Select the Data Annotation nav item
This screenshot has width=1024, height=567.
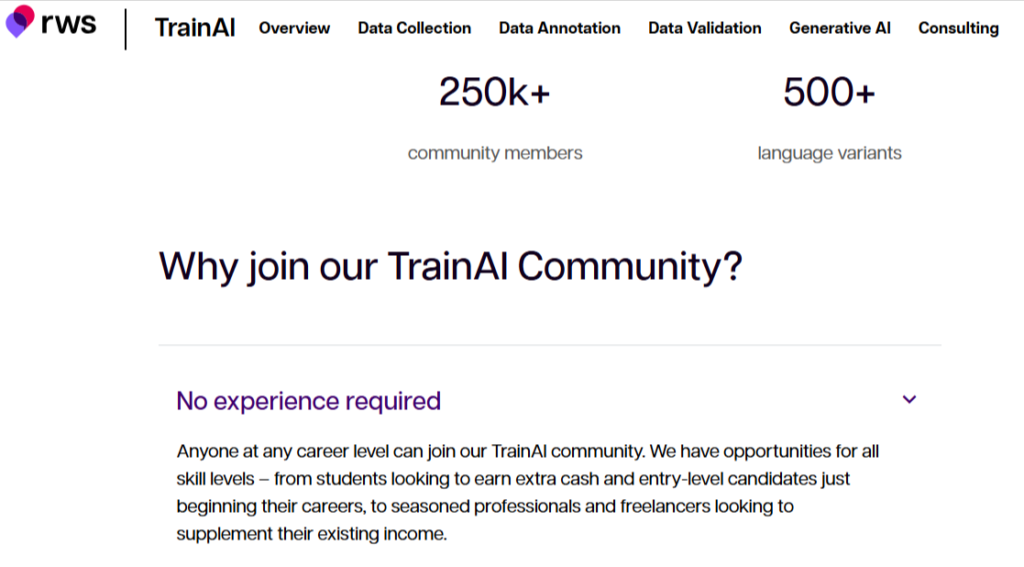(559, 28)
